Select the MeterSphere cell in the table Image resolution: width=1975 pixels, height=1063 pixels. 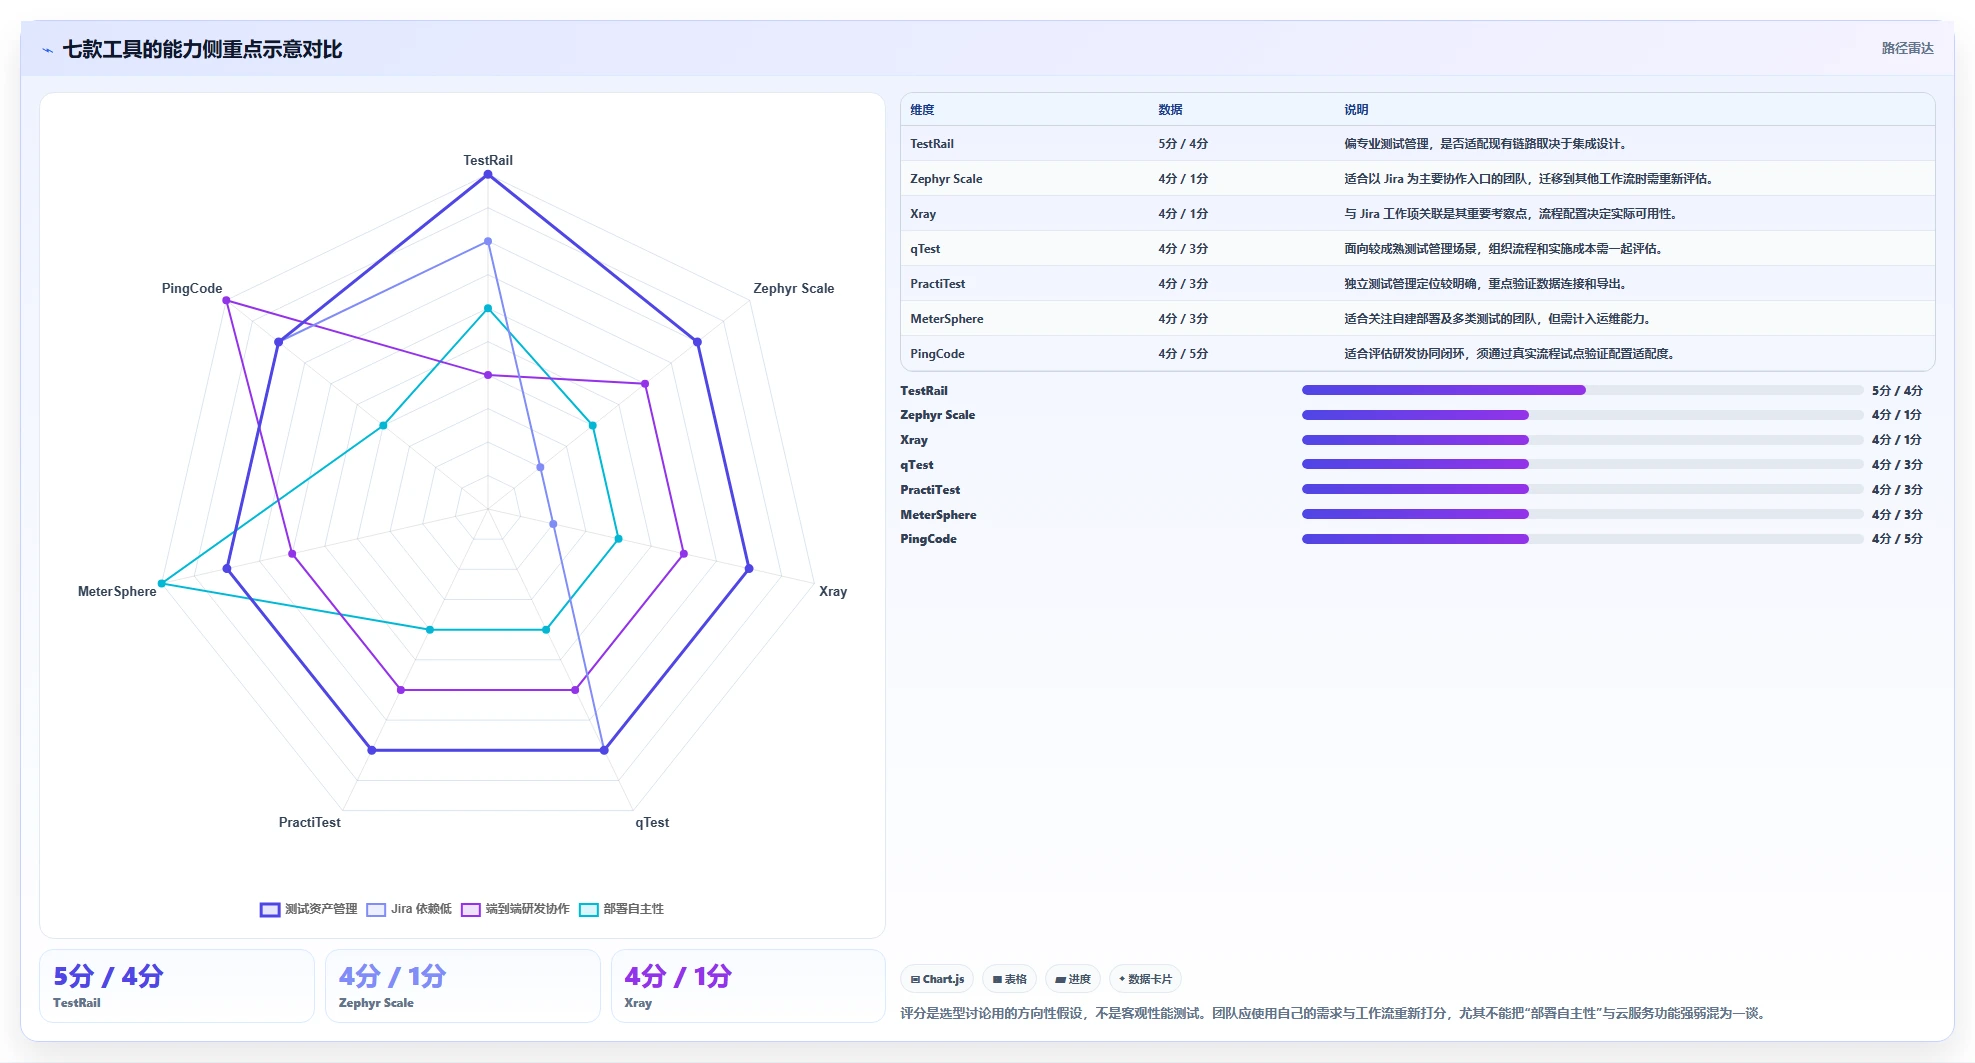[947, 319]
